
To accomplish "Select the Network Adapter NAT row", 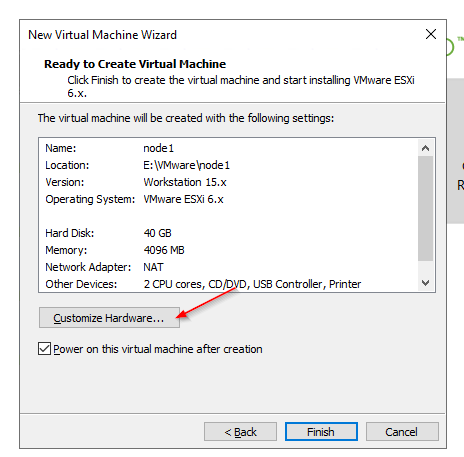I will [x=228, y=267].
